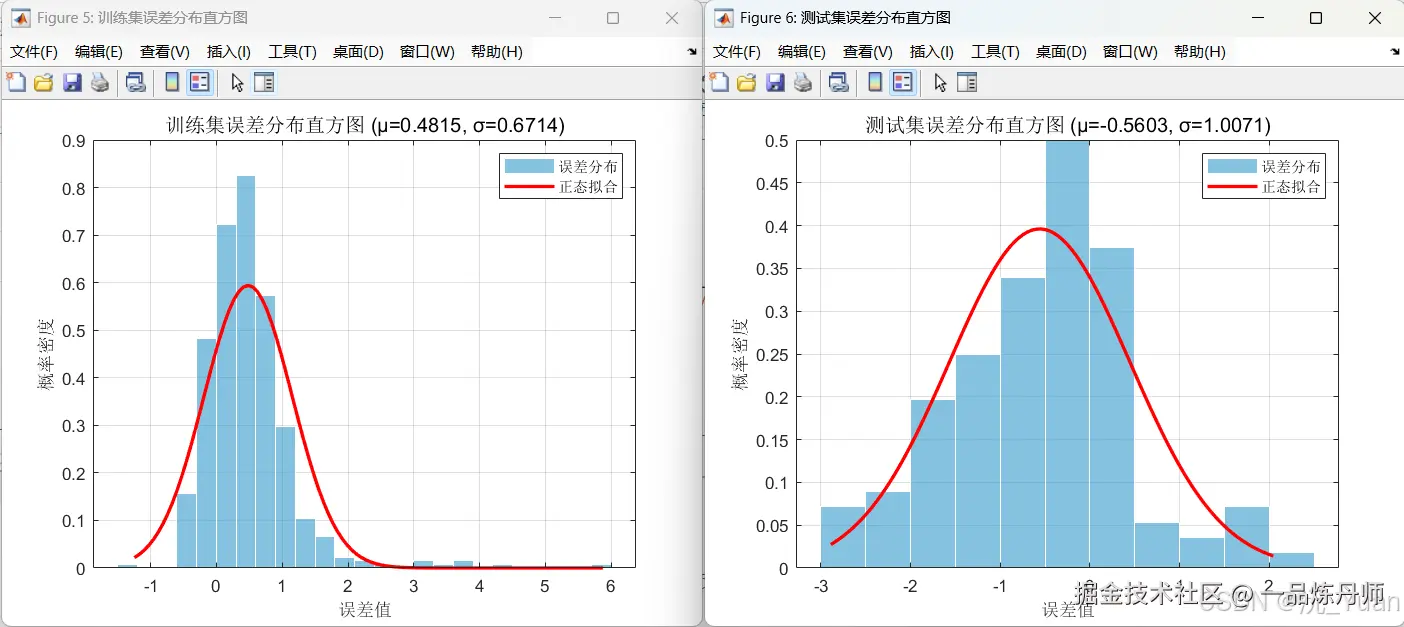Open 窗口(W) menu in Figure 5
The height and width of the screenshot is (627, 1404).
pos(427,52)
